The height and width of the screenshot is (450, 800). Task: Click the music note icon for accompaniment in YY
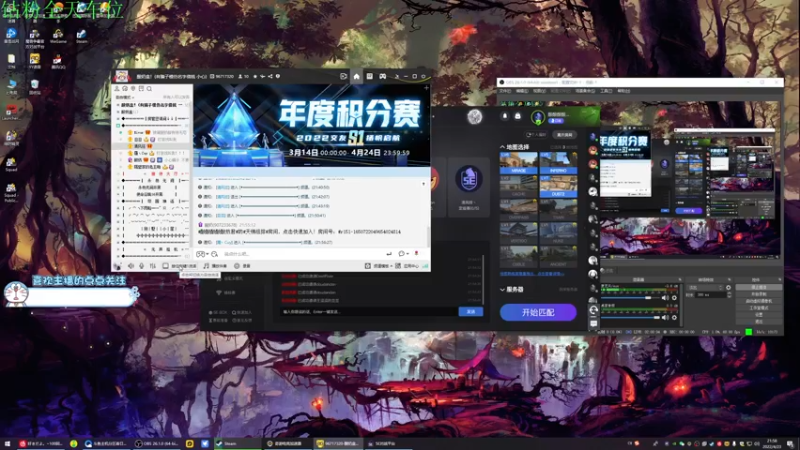tap(206, 266)
